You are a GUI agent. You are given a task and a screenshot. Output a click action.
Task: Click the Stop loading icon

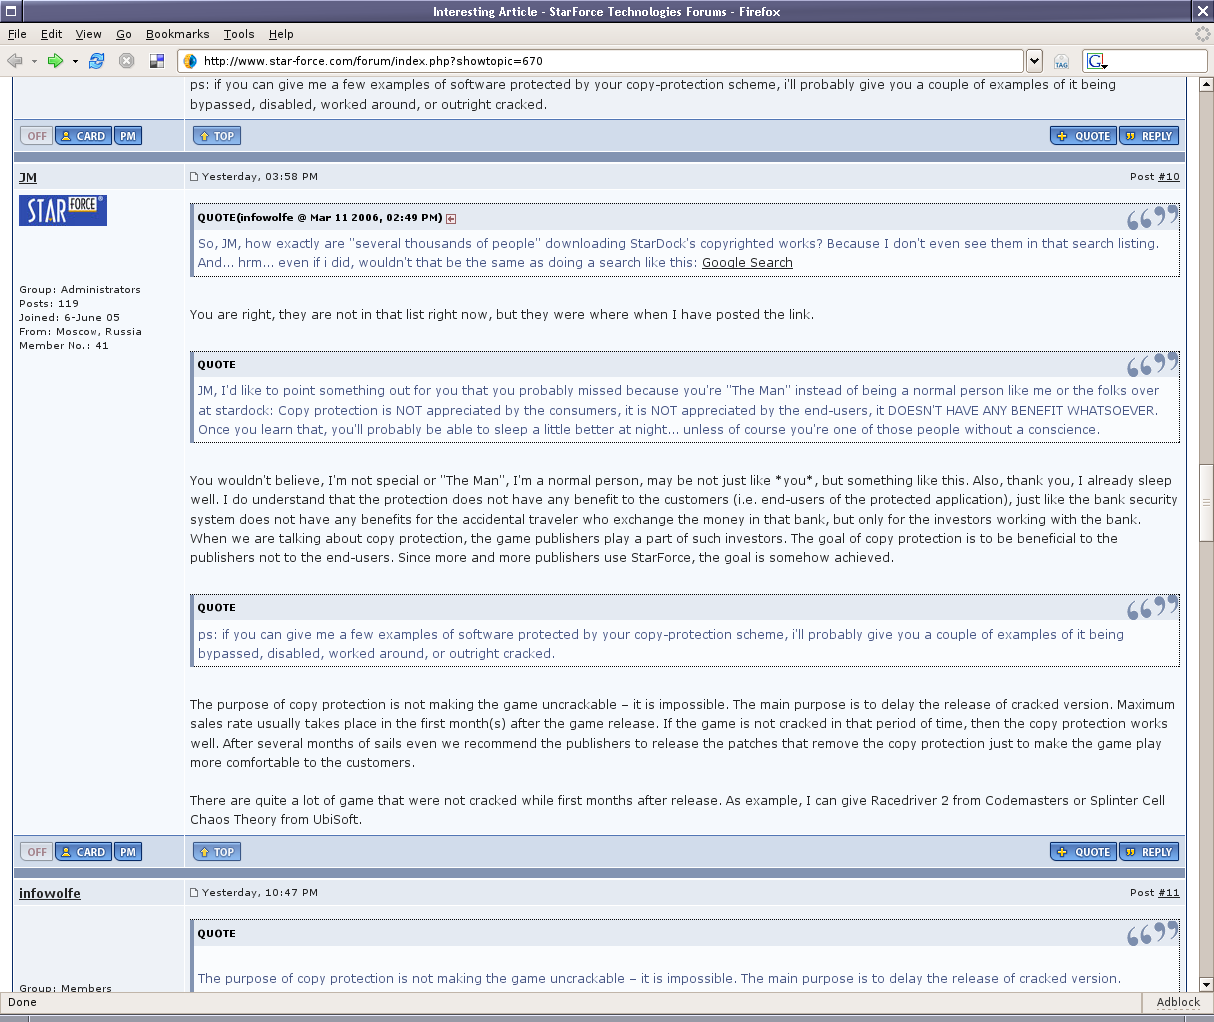[x=127, y=61]
